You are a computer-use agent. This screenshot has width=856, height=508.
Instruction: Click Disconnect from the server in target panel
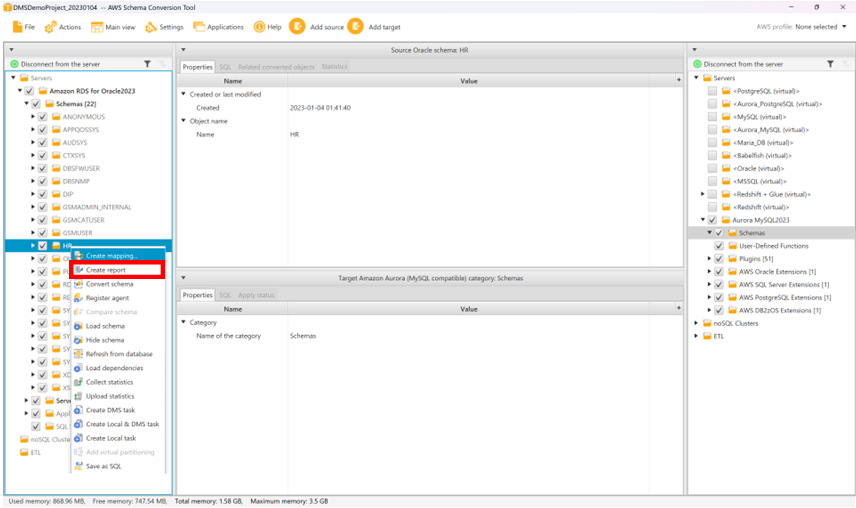click(744, 64)
